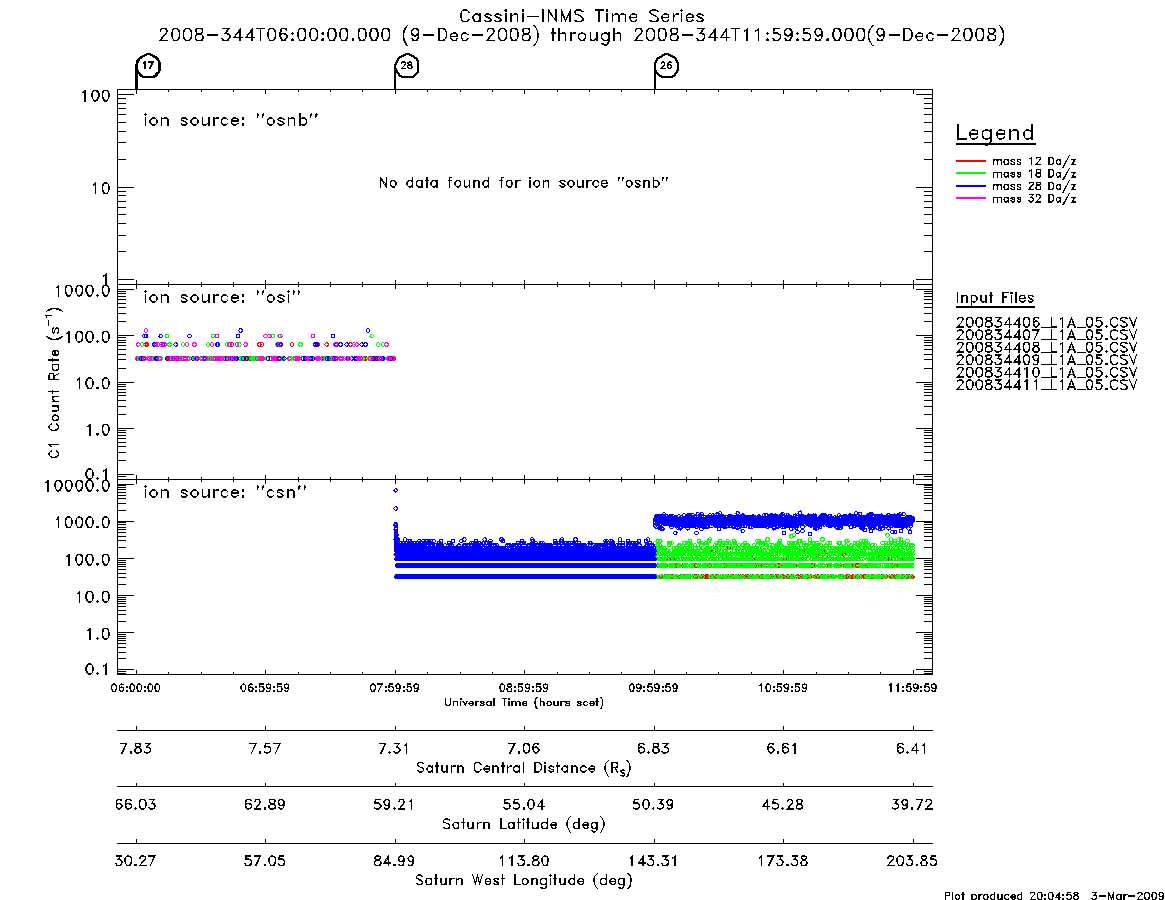Click the 10000.0 y-axis tick in csn panel

pos(77,486)
